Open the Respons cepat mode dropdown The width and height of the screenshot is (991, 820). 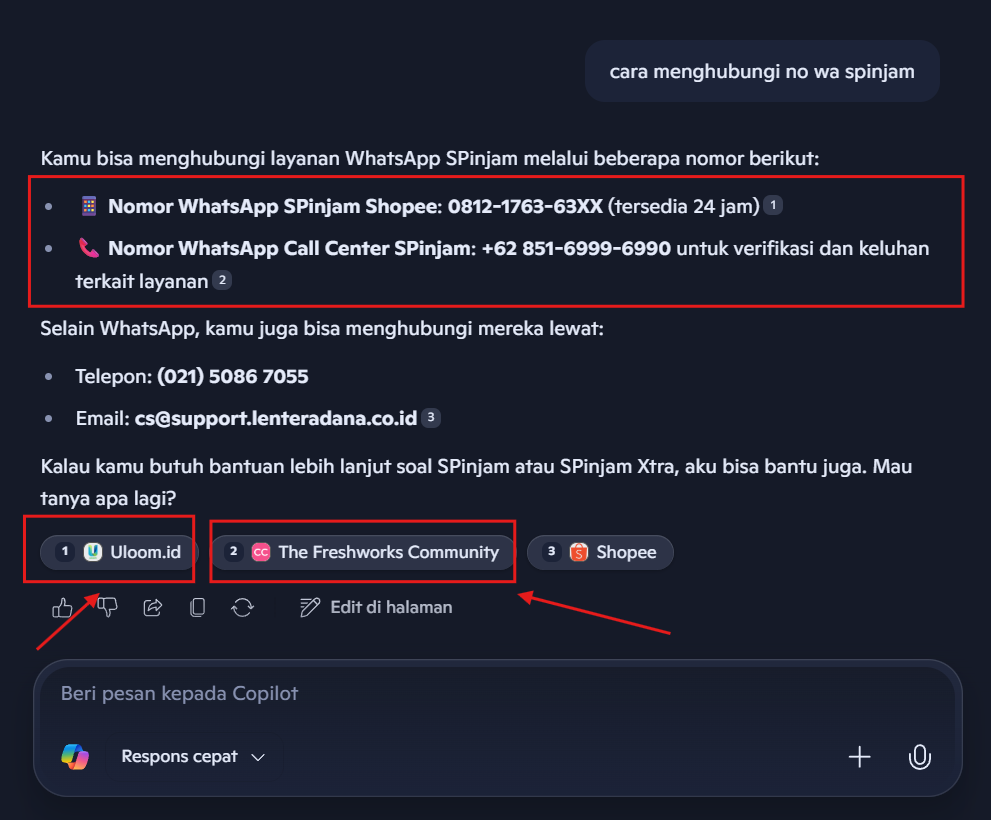tap(193, 757)
